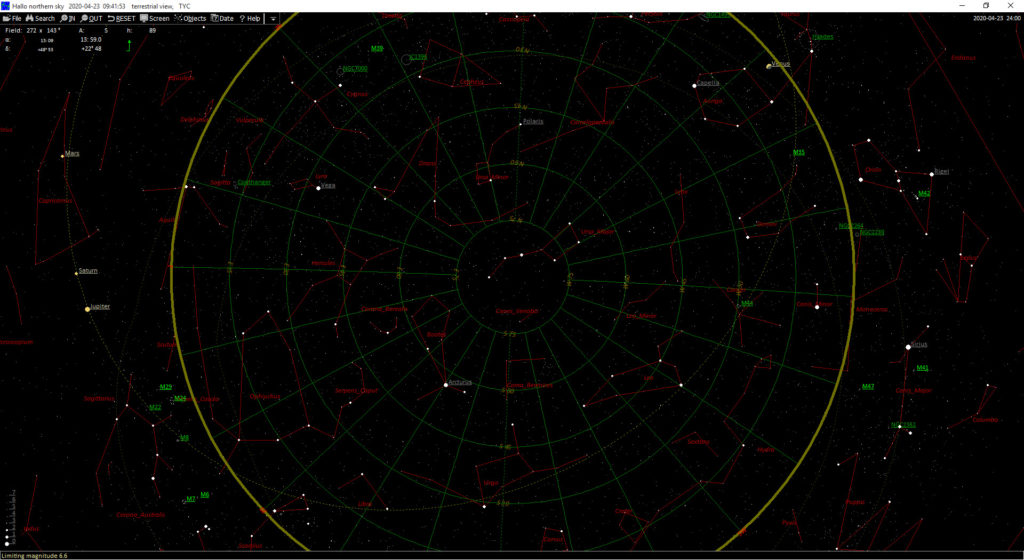Open the Screen menu
The width and height of the screenshot is (1024, 560).
pyautogui.click(x=155, y=18)
